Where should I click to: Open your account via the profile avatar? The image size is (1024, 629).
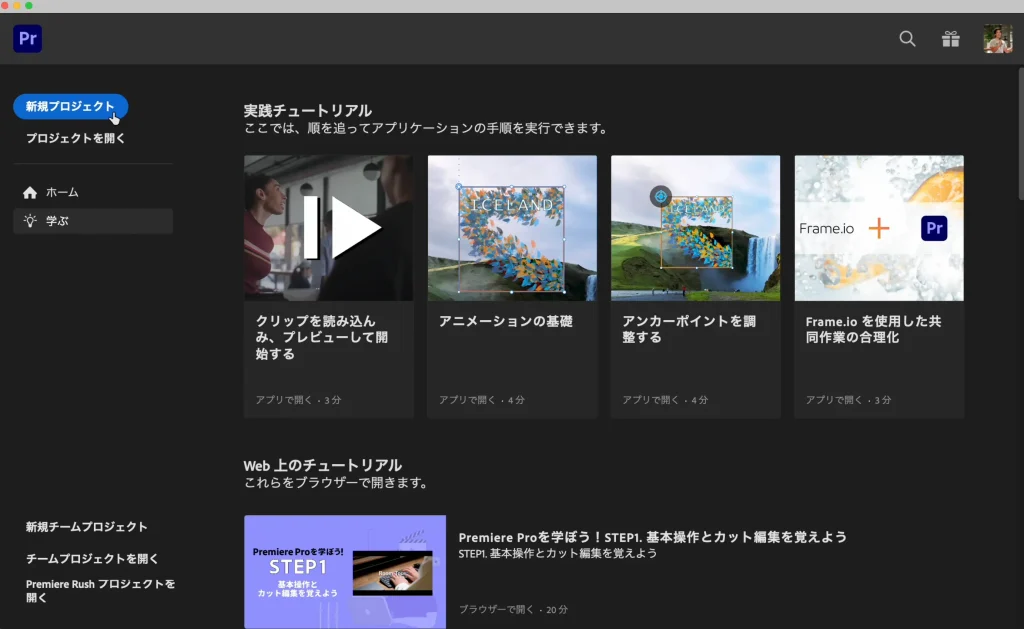point(997,39)
